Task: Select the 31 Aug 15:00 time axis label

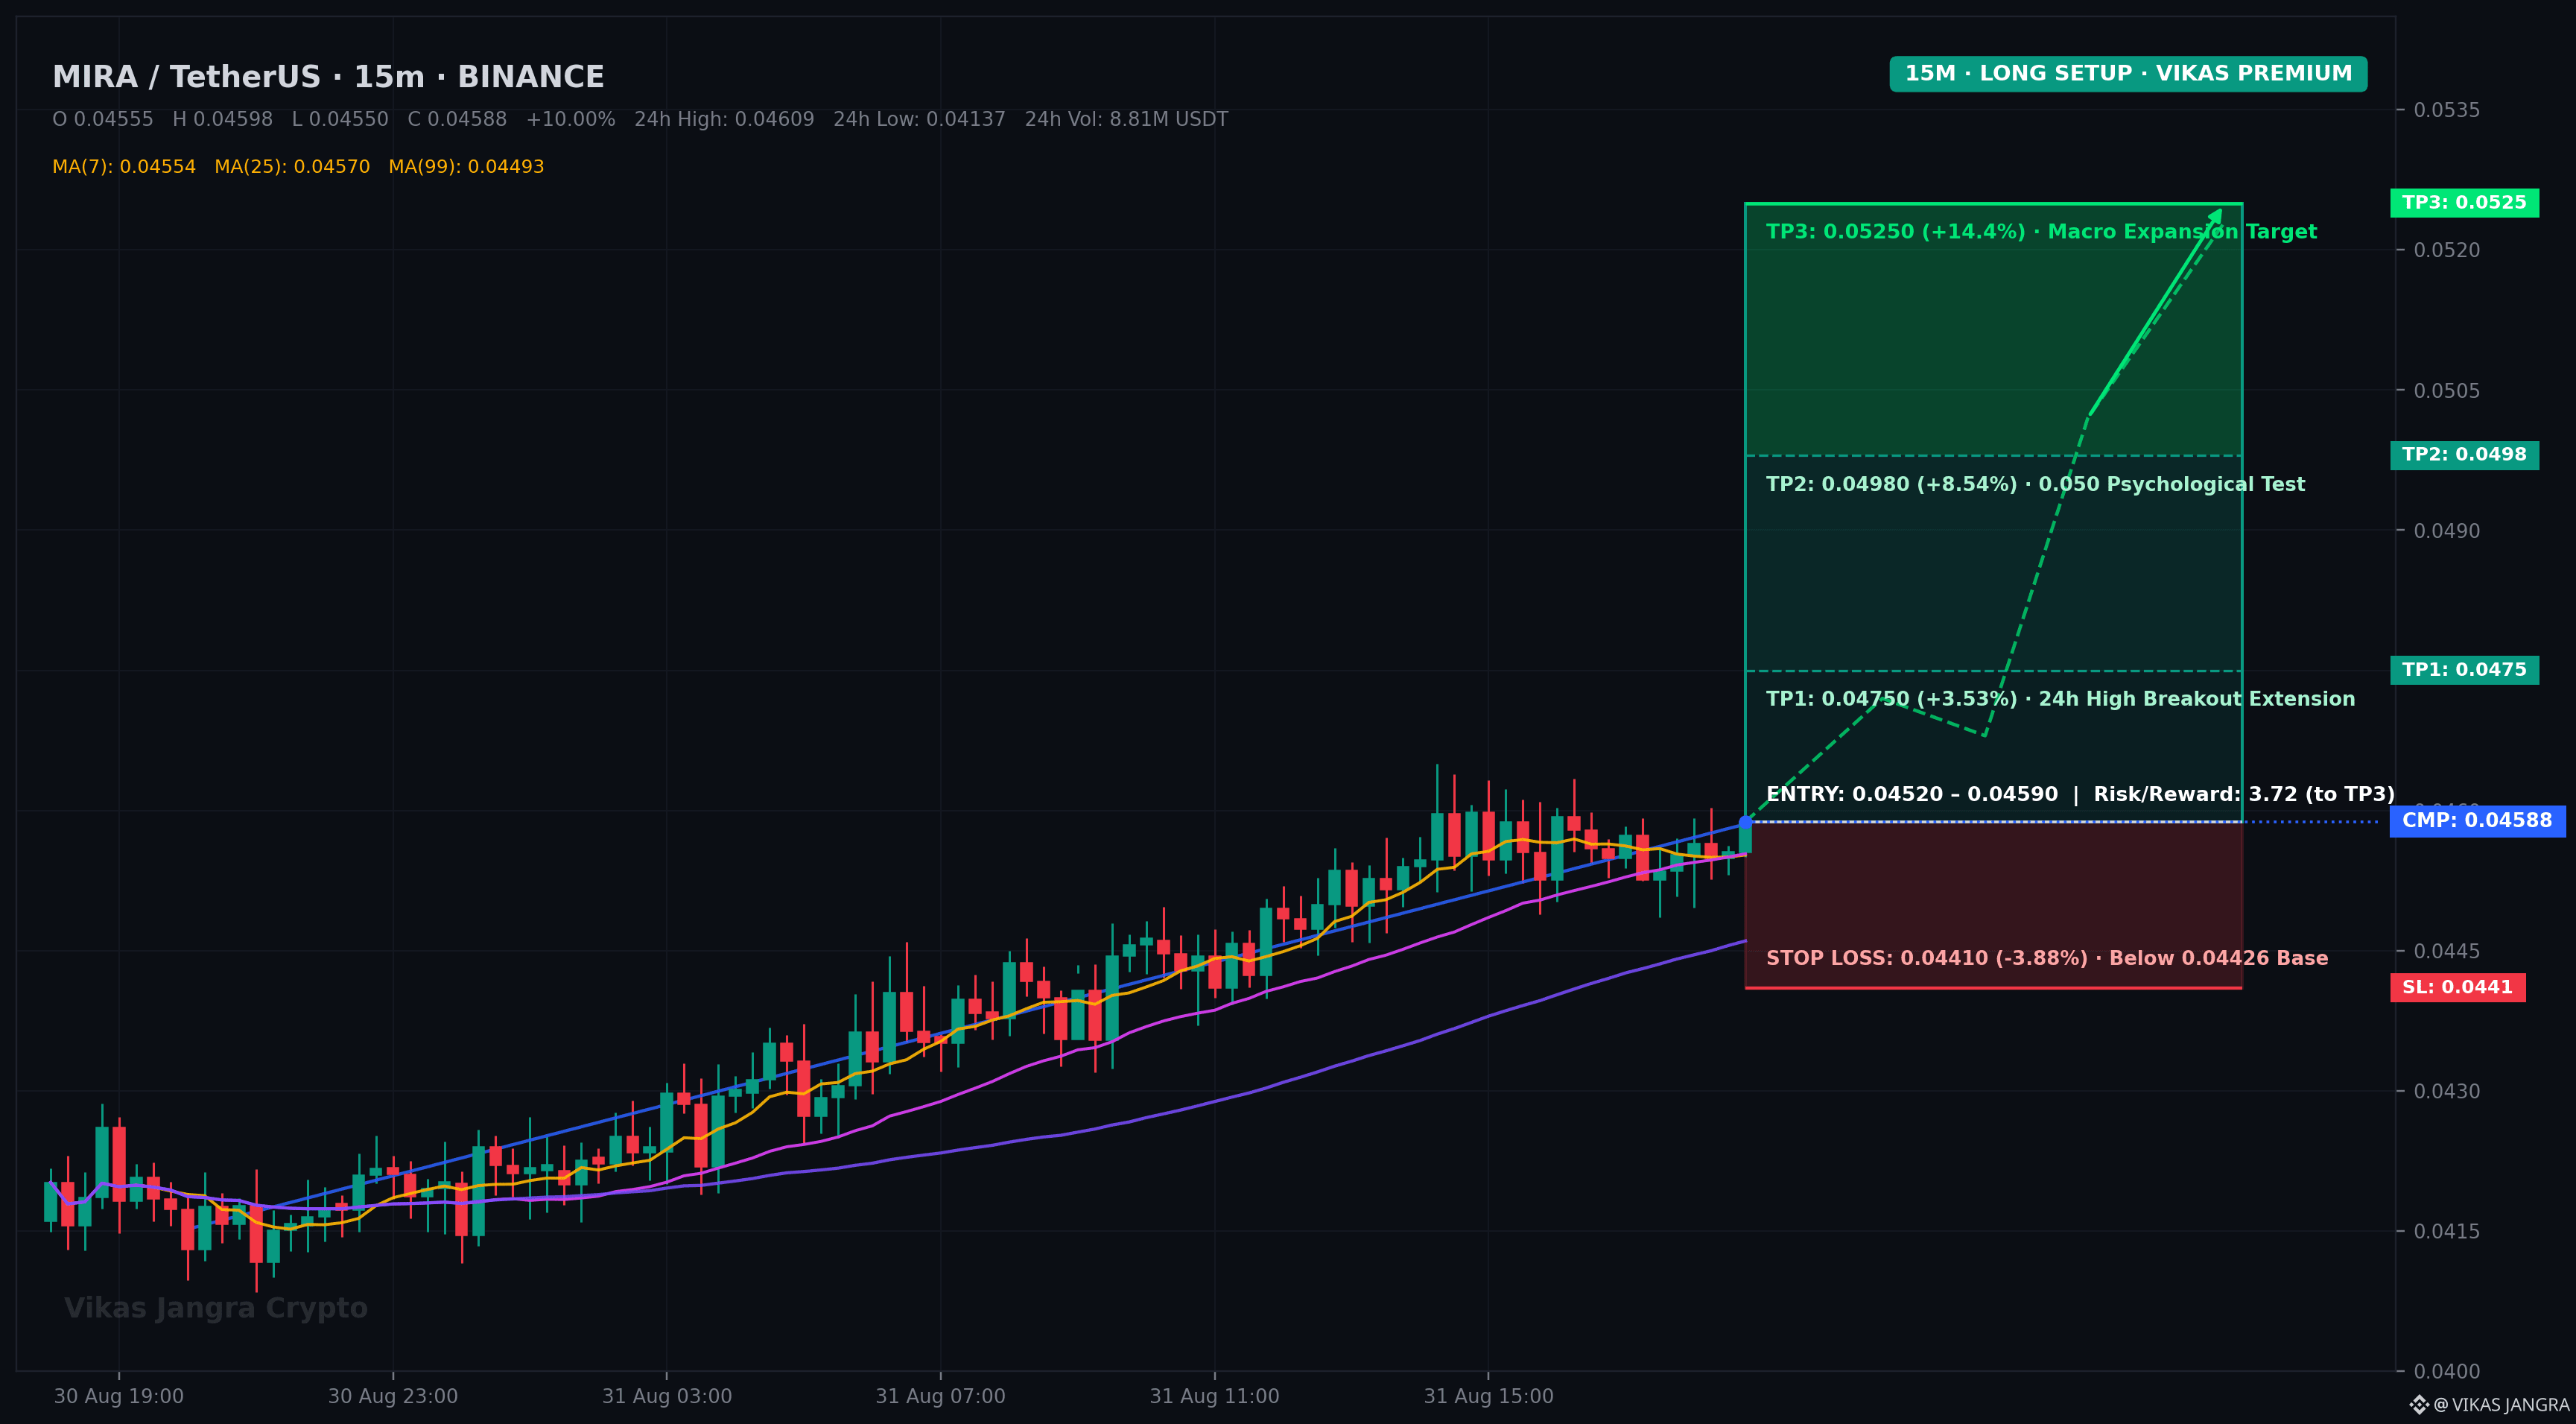Action: [x=1488, y=1397]
